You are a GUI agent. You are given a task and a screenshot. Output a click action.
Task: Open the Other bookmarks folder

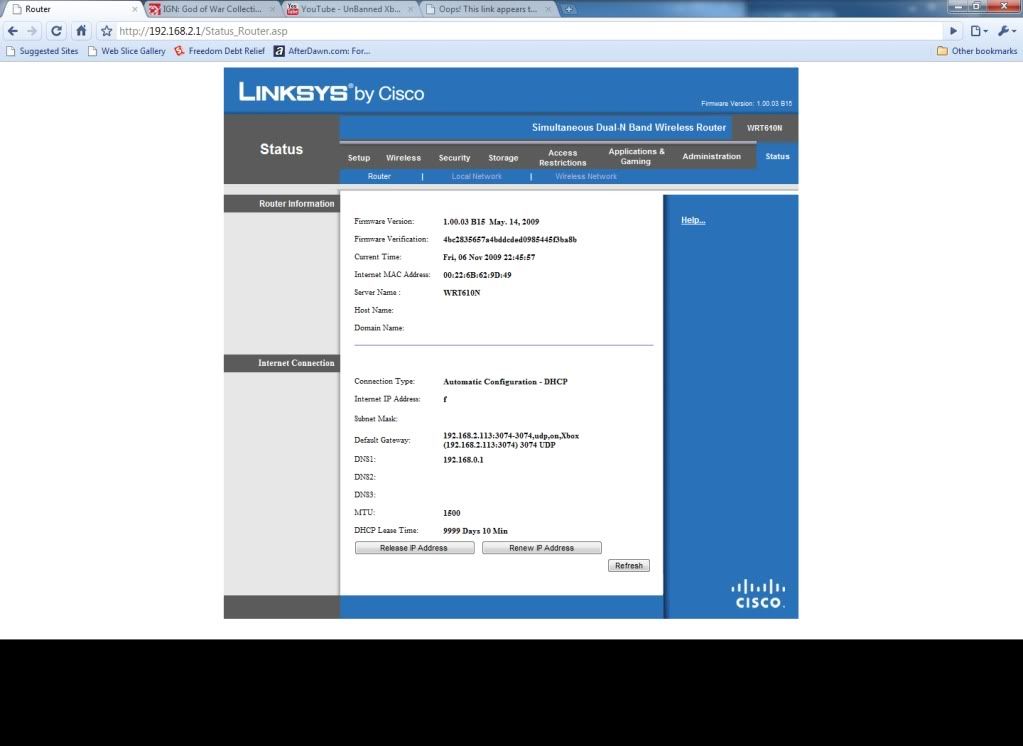pos(977,51)
